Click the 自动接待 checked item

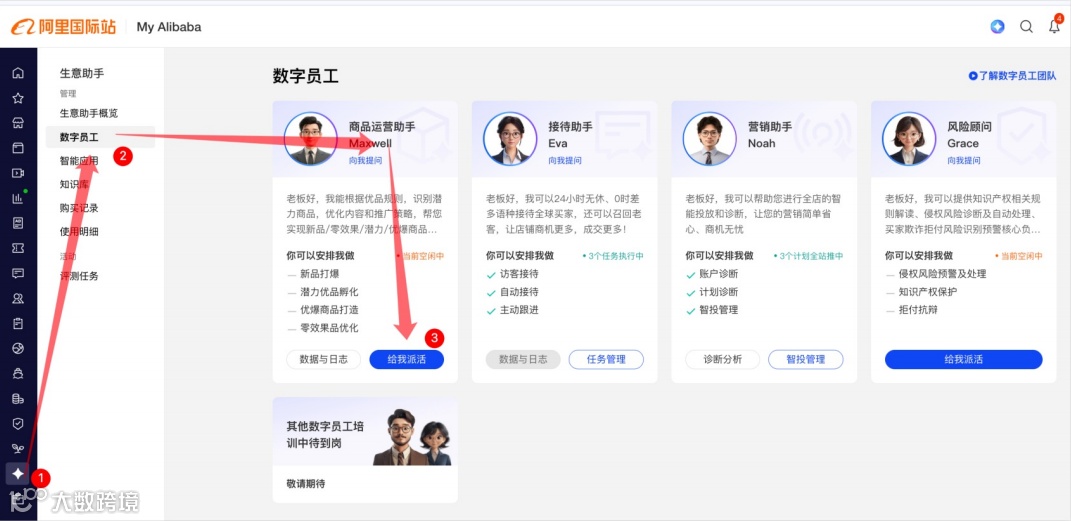tap(519, 292)
